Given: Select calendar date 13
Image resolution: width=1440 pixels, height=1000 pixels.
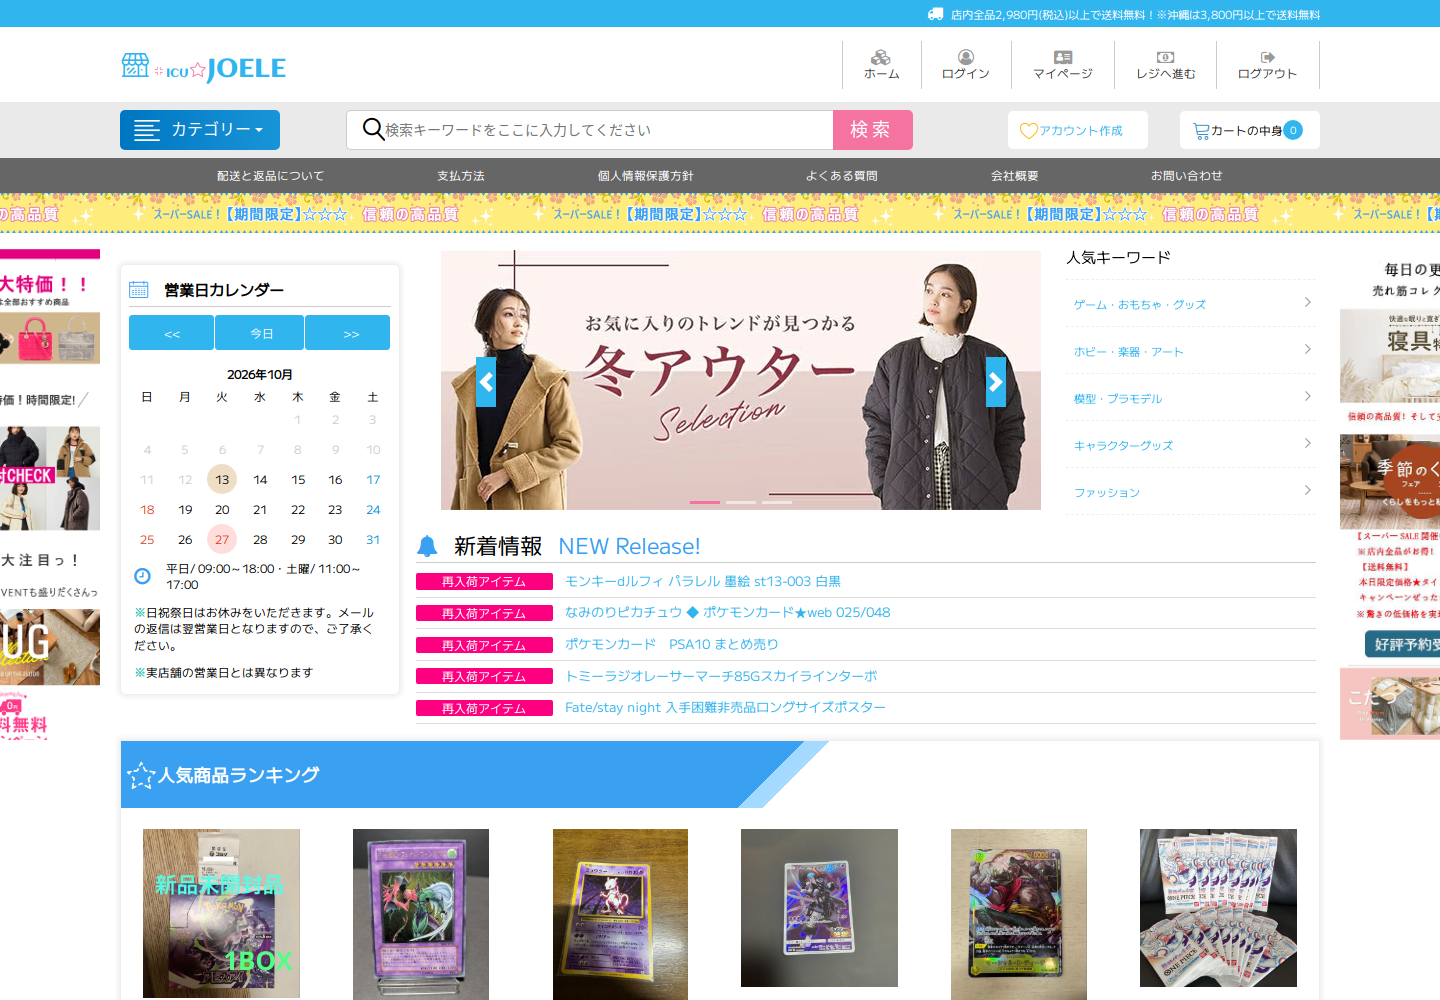Looking at the screenshot, I should tap(222, 479).
